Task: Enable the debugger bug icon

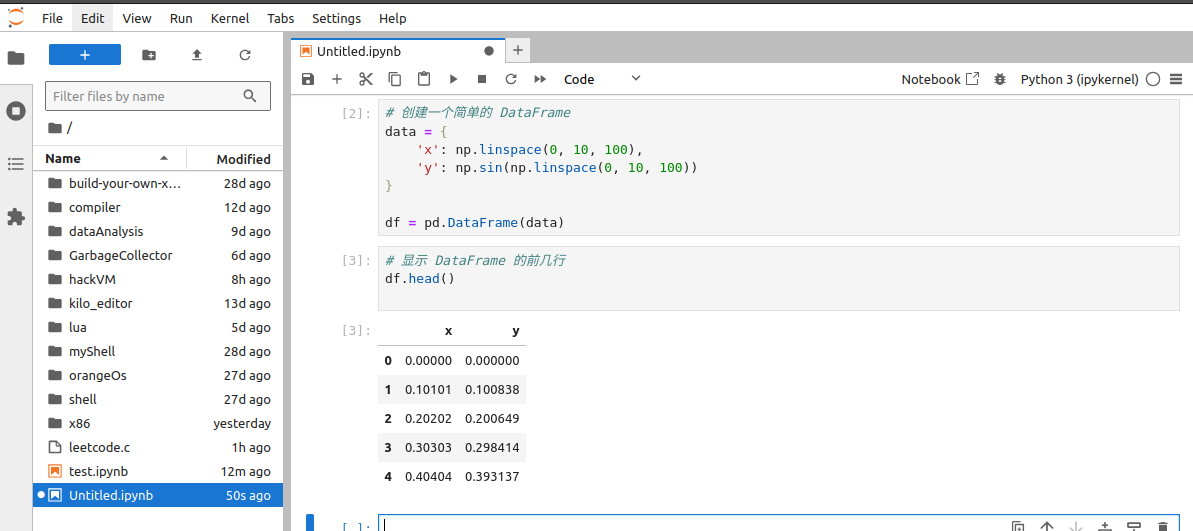Action: point(1001,79)
